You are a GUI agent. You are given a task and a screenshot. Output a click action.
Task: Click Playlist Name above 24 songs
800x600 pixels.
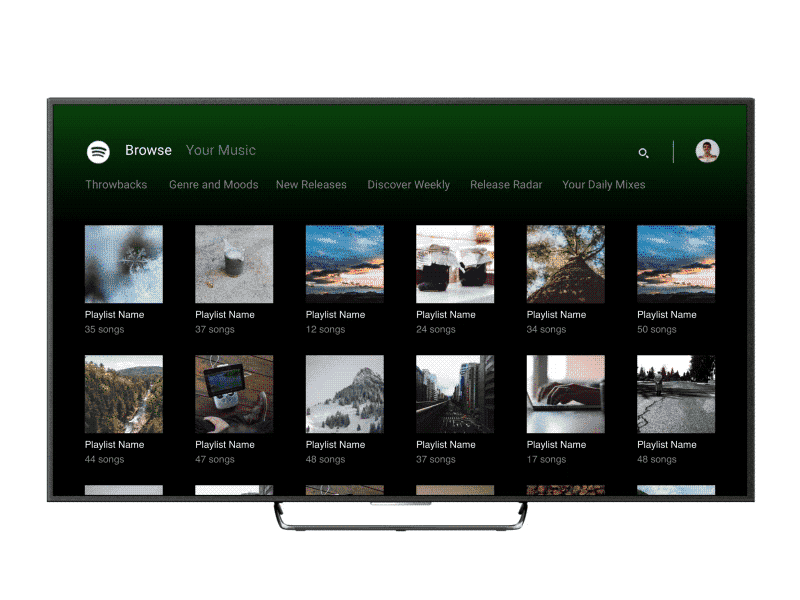[x=446, y=315]
